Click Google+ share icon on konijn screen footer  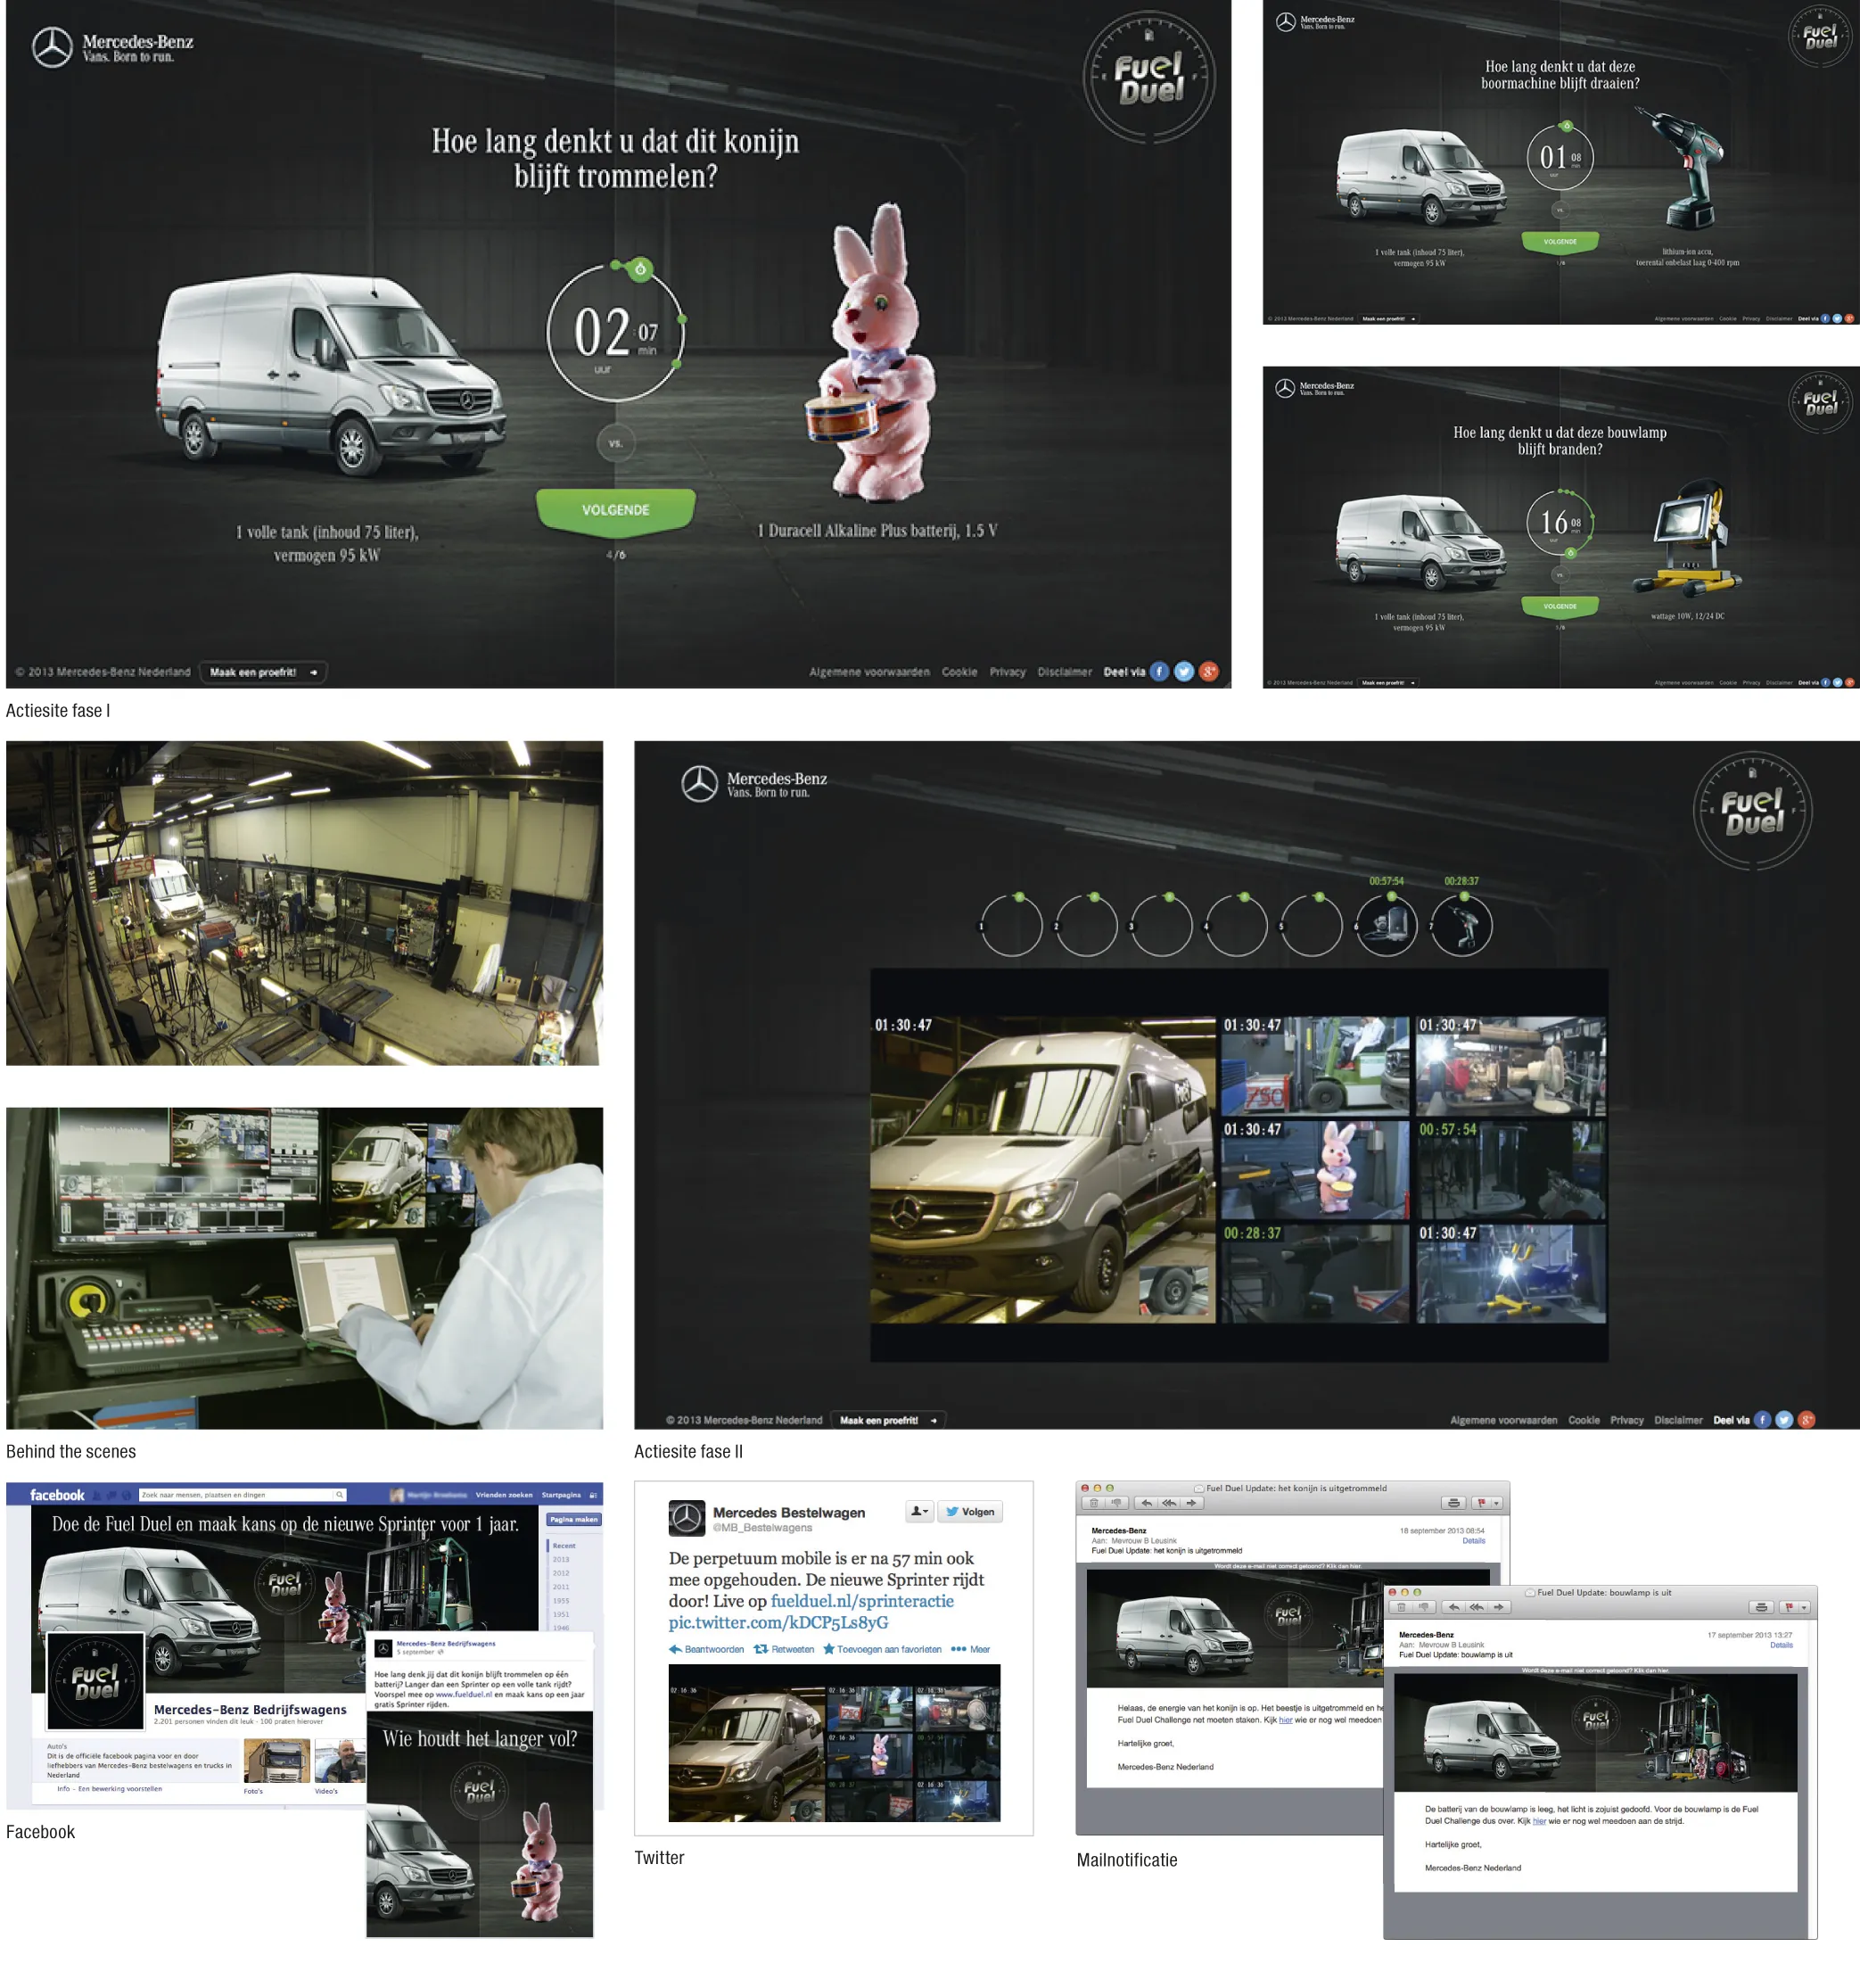click(1209, 672)
